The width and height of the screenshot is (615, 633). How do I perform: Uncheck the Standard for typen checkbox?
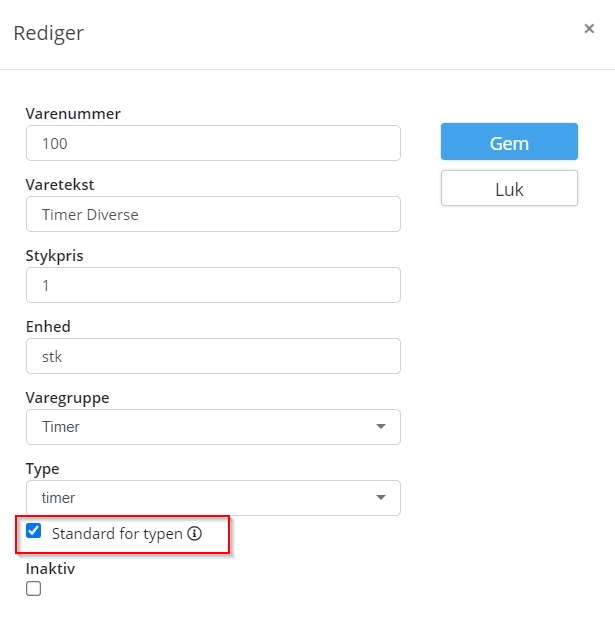click(34, 530)
